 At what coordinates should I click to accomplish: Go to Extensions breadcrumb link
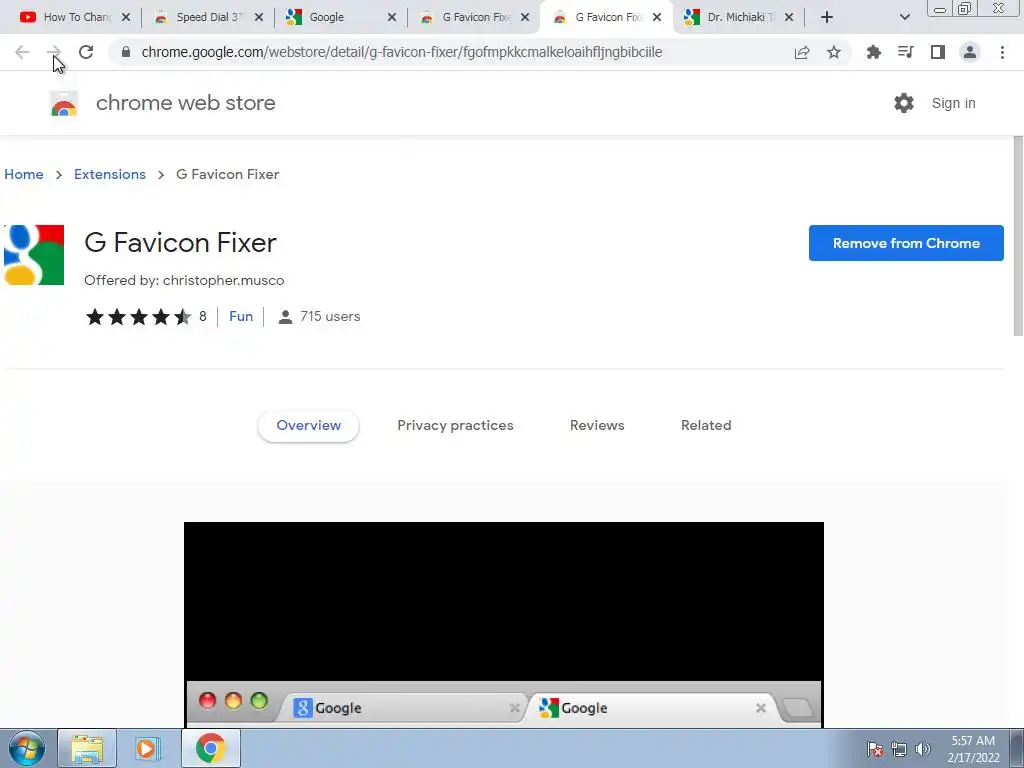coord(110,174)
